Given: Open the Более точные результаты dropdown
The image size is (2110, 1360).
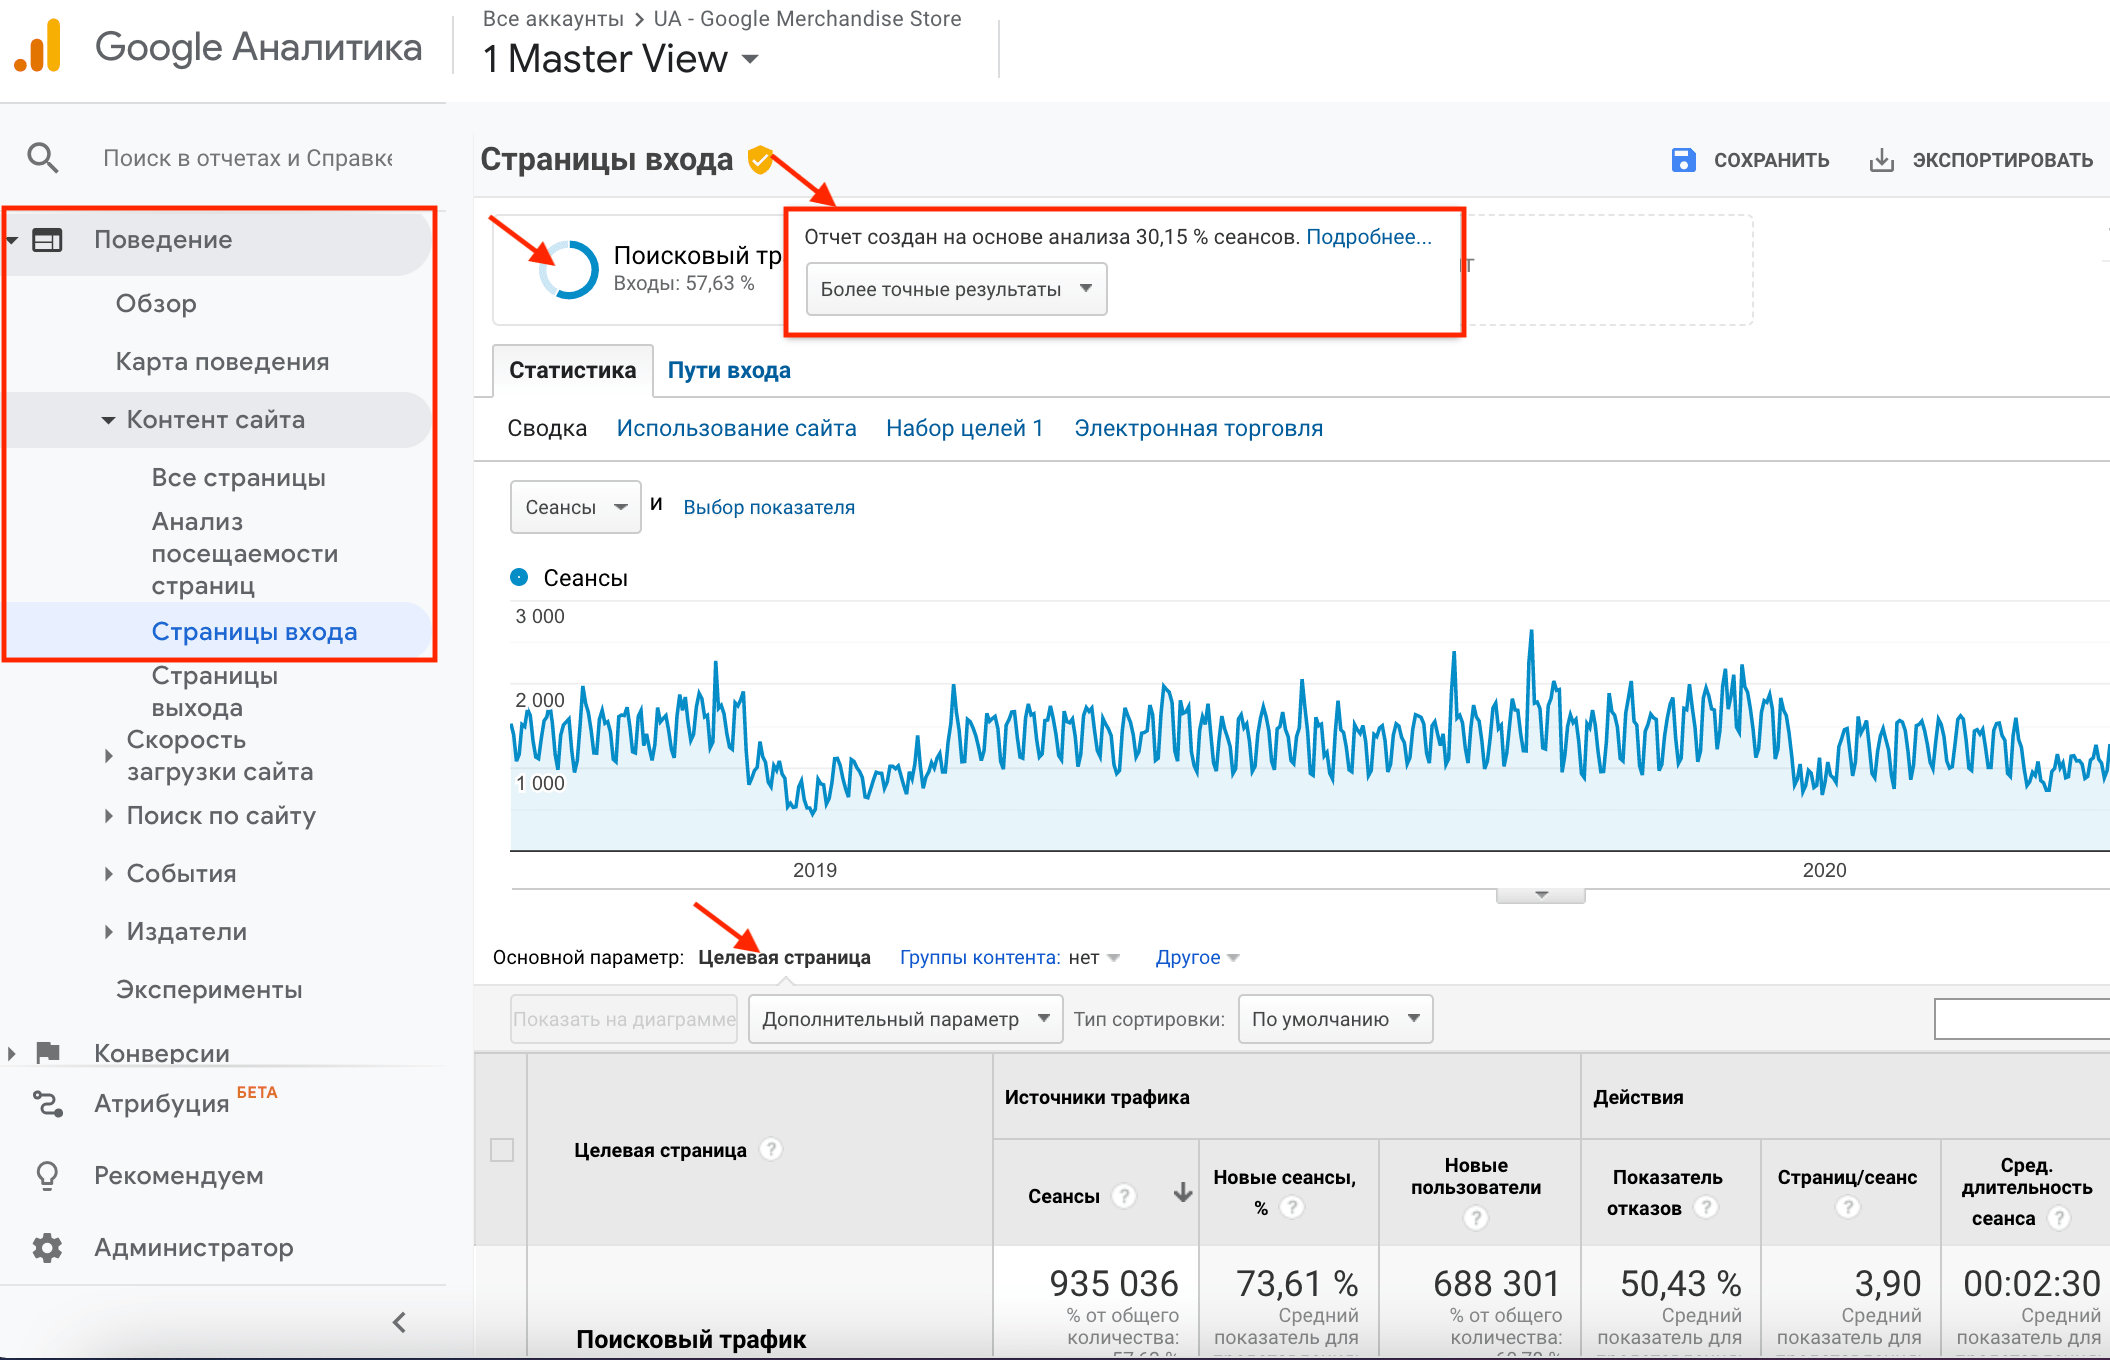Looking at the screenshot, I should tap(956, 289).
